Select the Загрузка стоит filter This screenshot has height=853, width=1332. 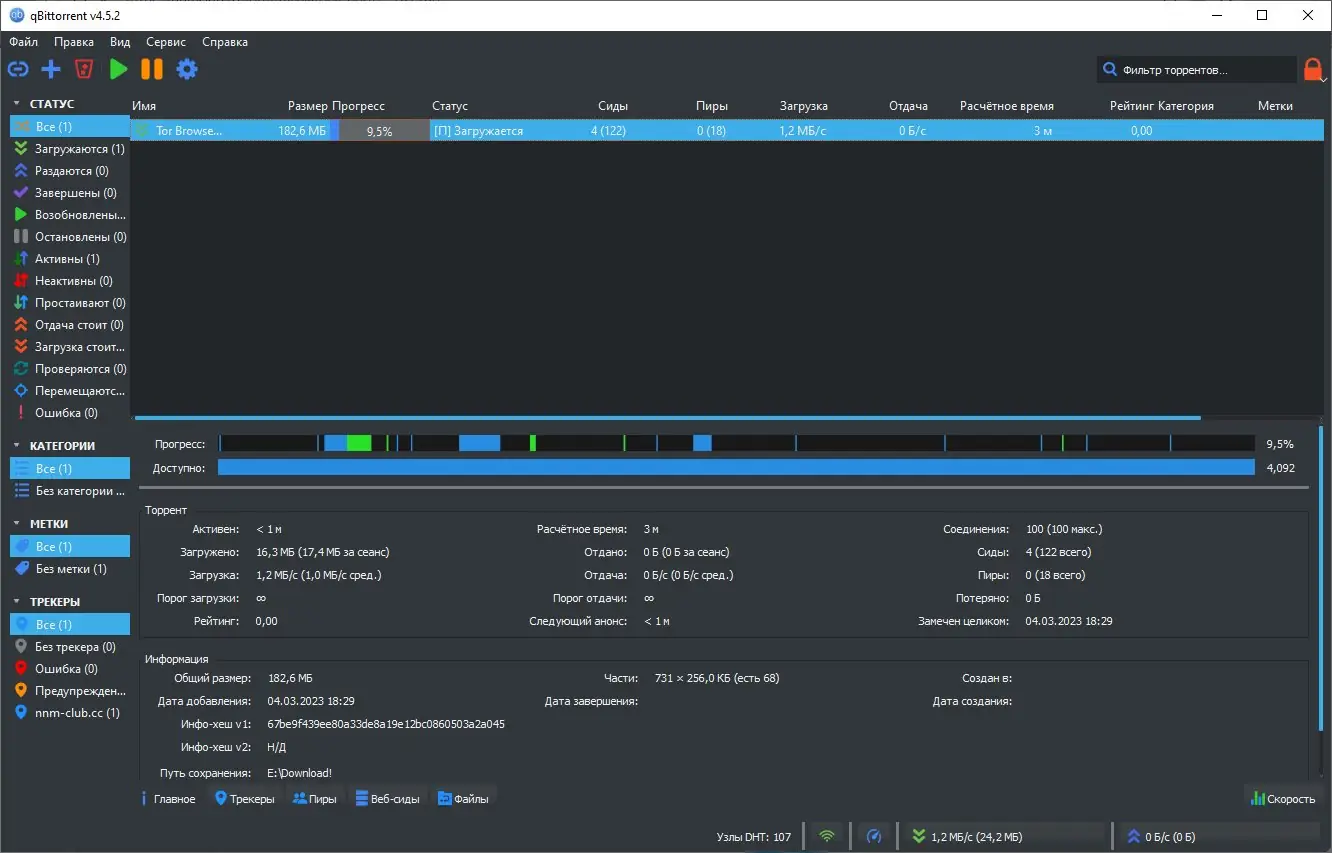[70, 347]
